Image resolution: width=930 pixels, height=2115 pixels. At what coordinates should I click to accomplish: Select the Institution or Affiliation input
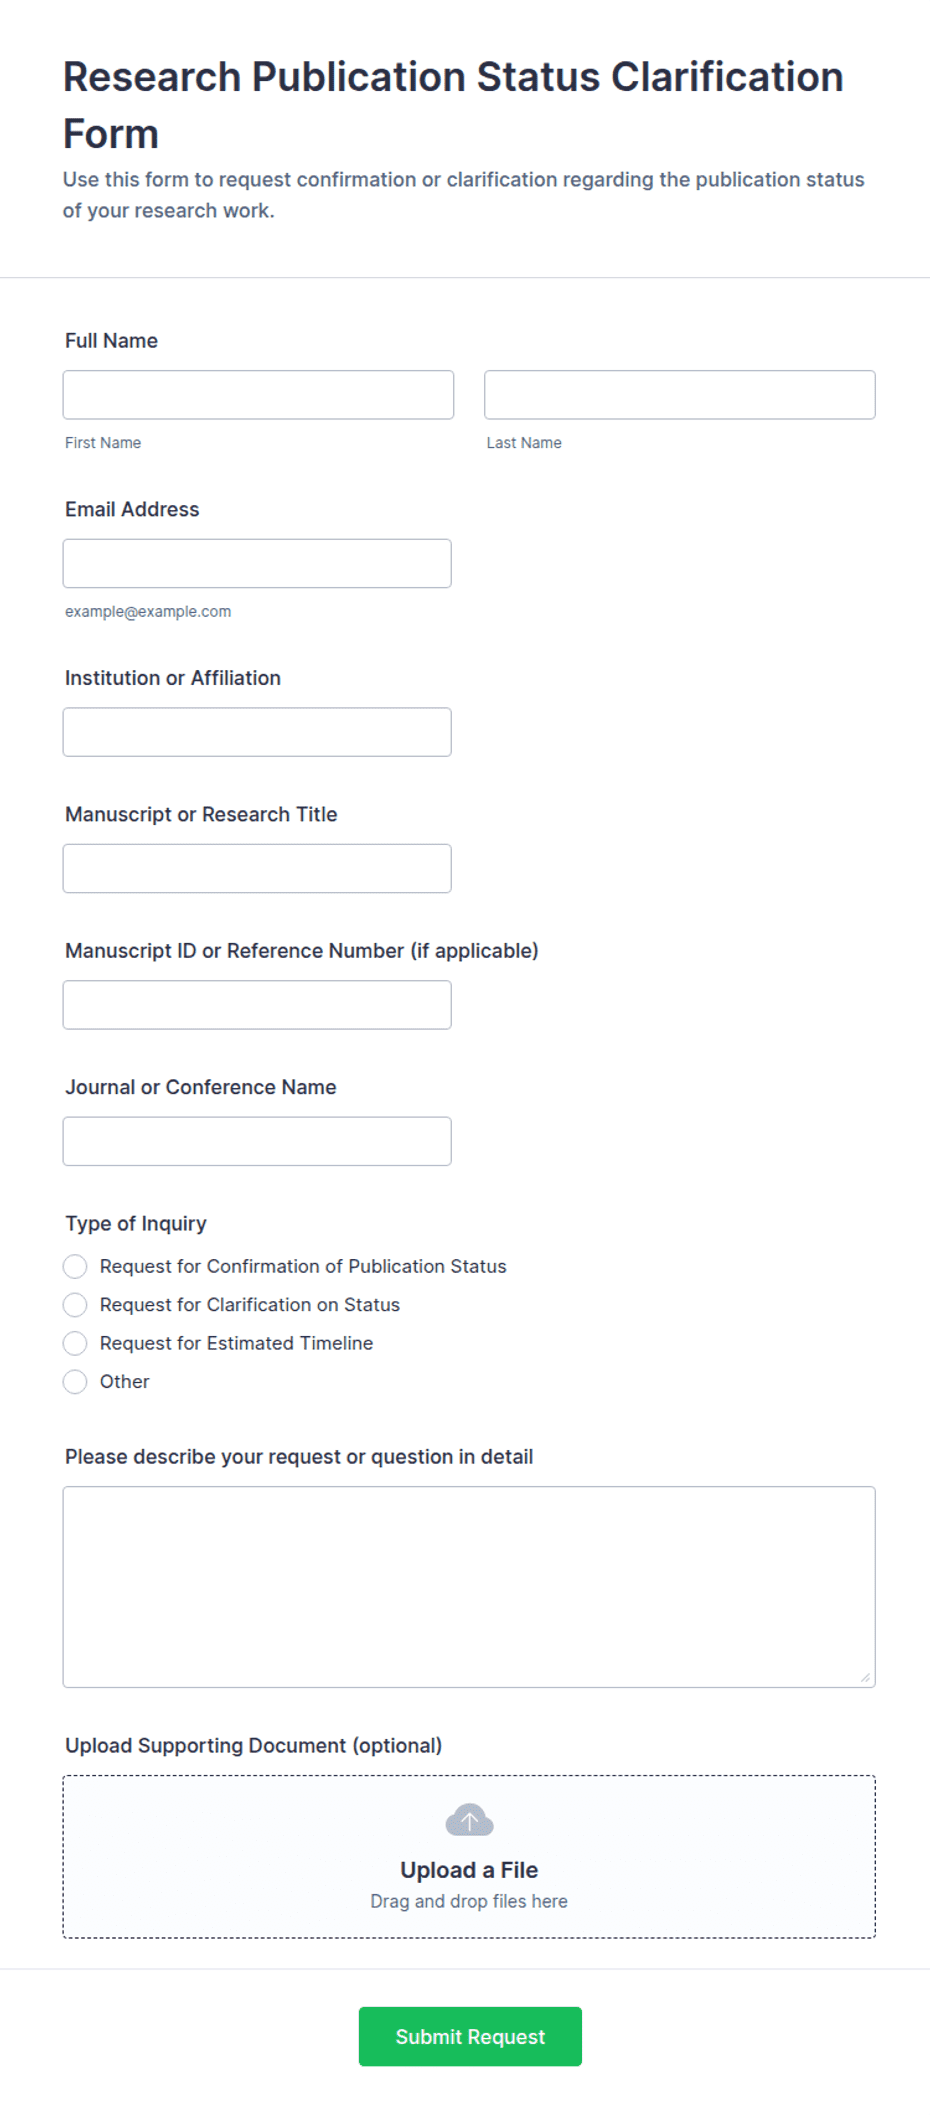257,732
